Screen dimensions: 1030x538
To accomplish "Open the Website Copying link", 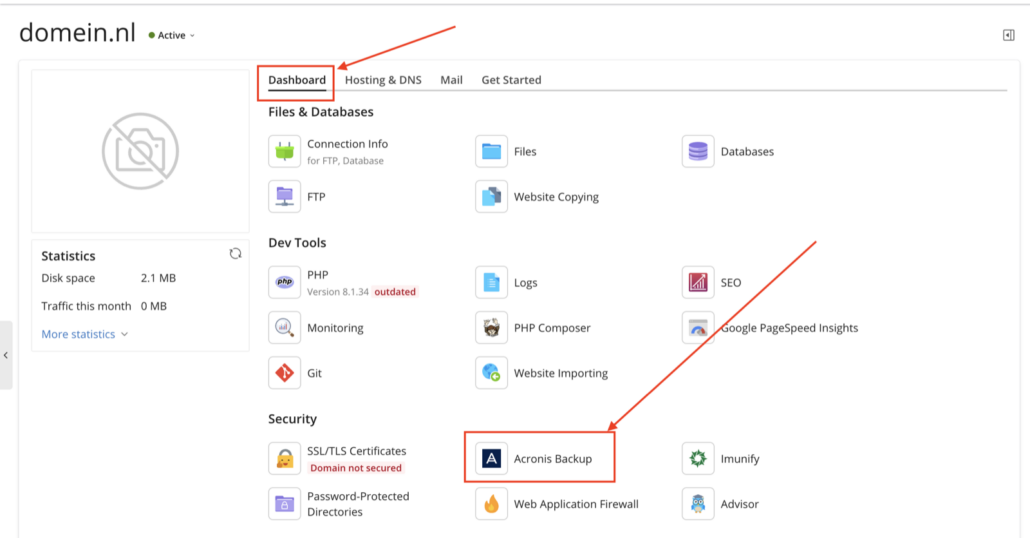I will (x=556, y=197).
